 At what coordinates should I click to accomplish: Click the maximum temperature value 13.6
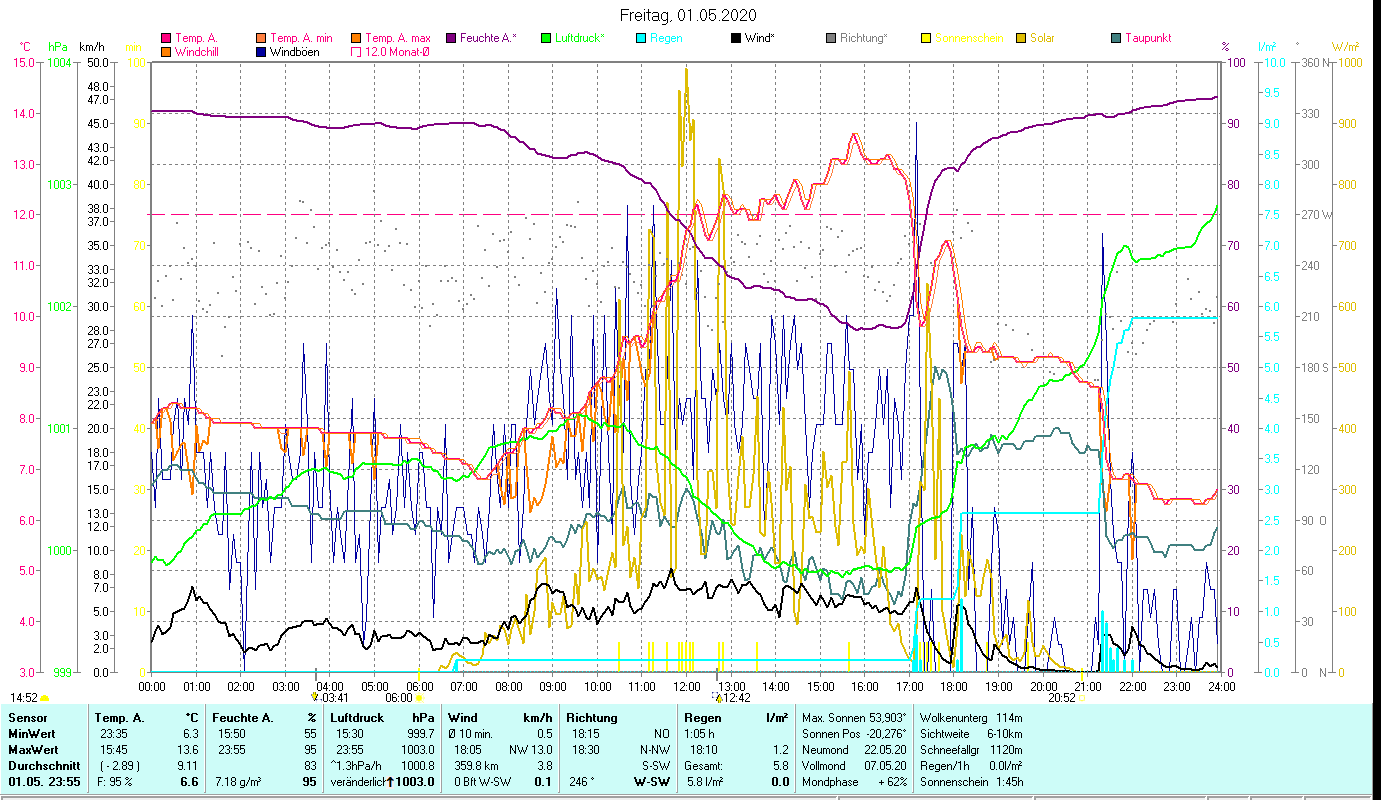187,749
